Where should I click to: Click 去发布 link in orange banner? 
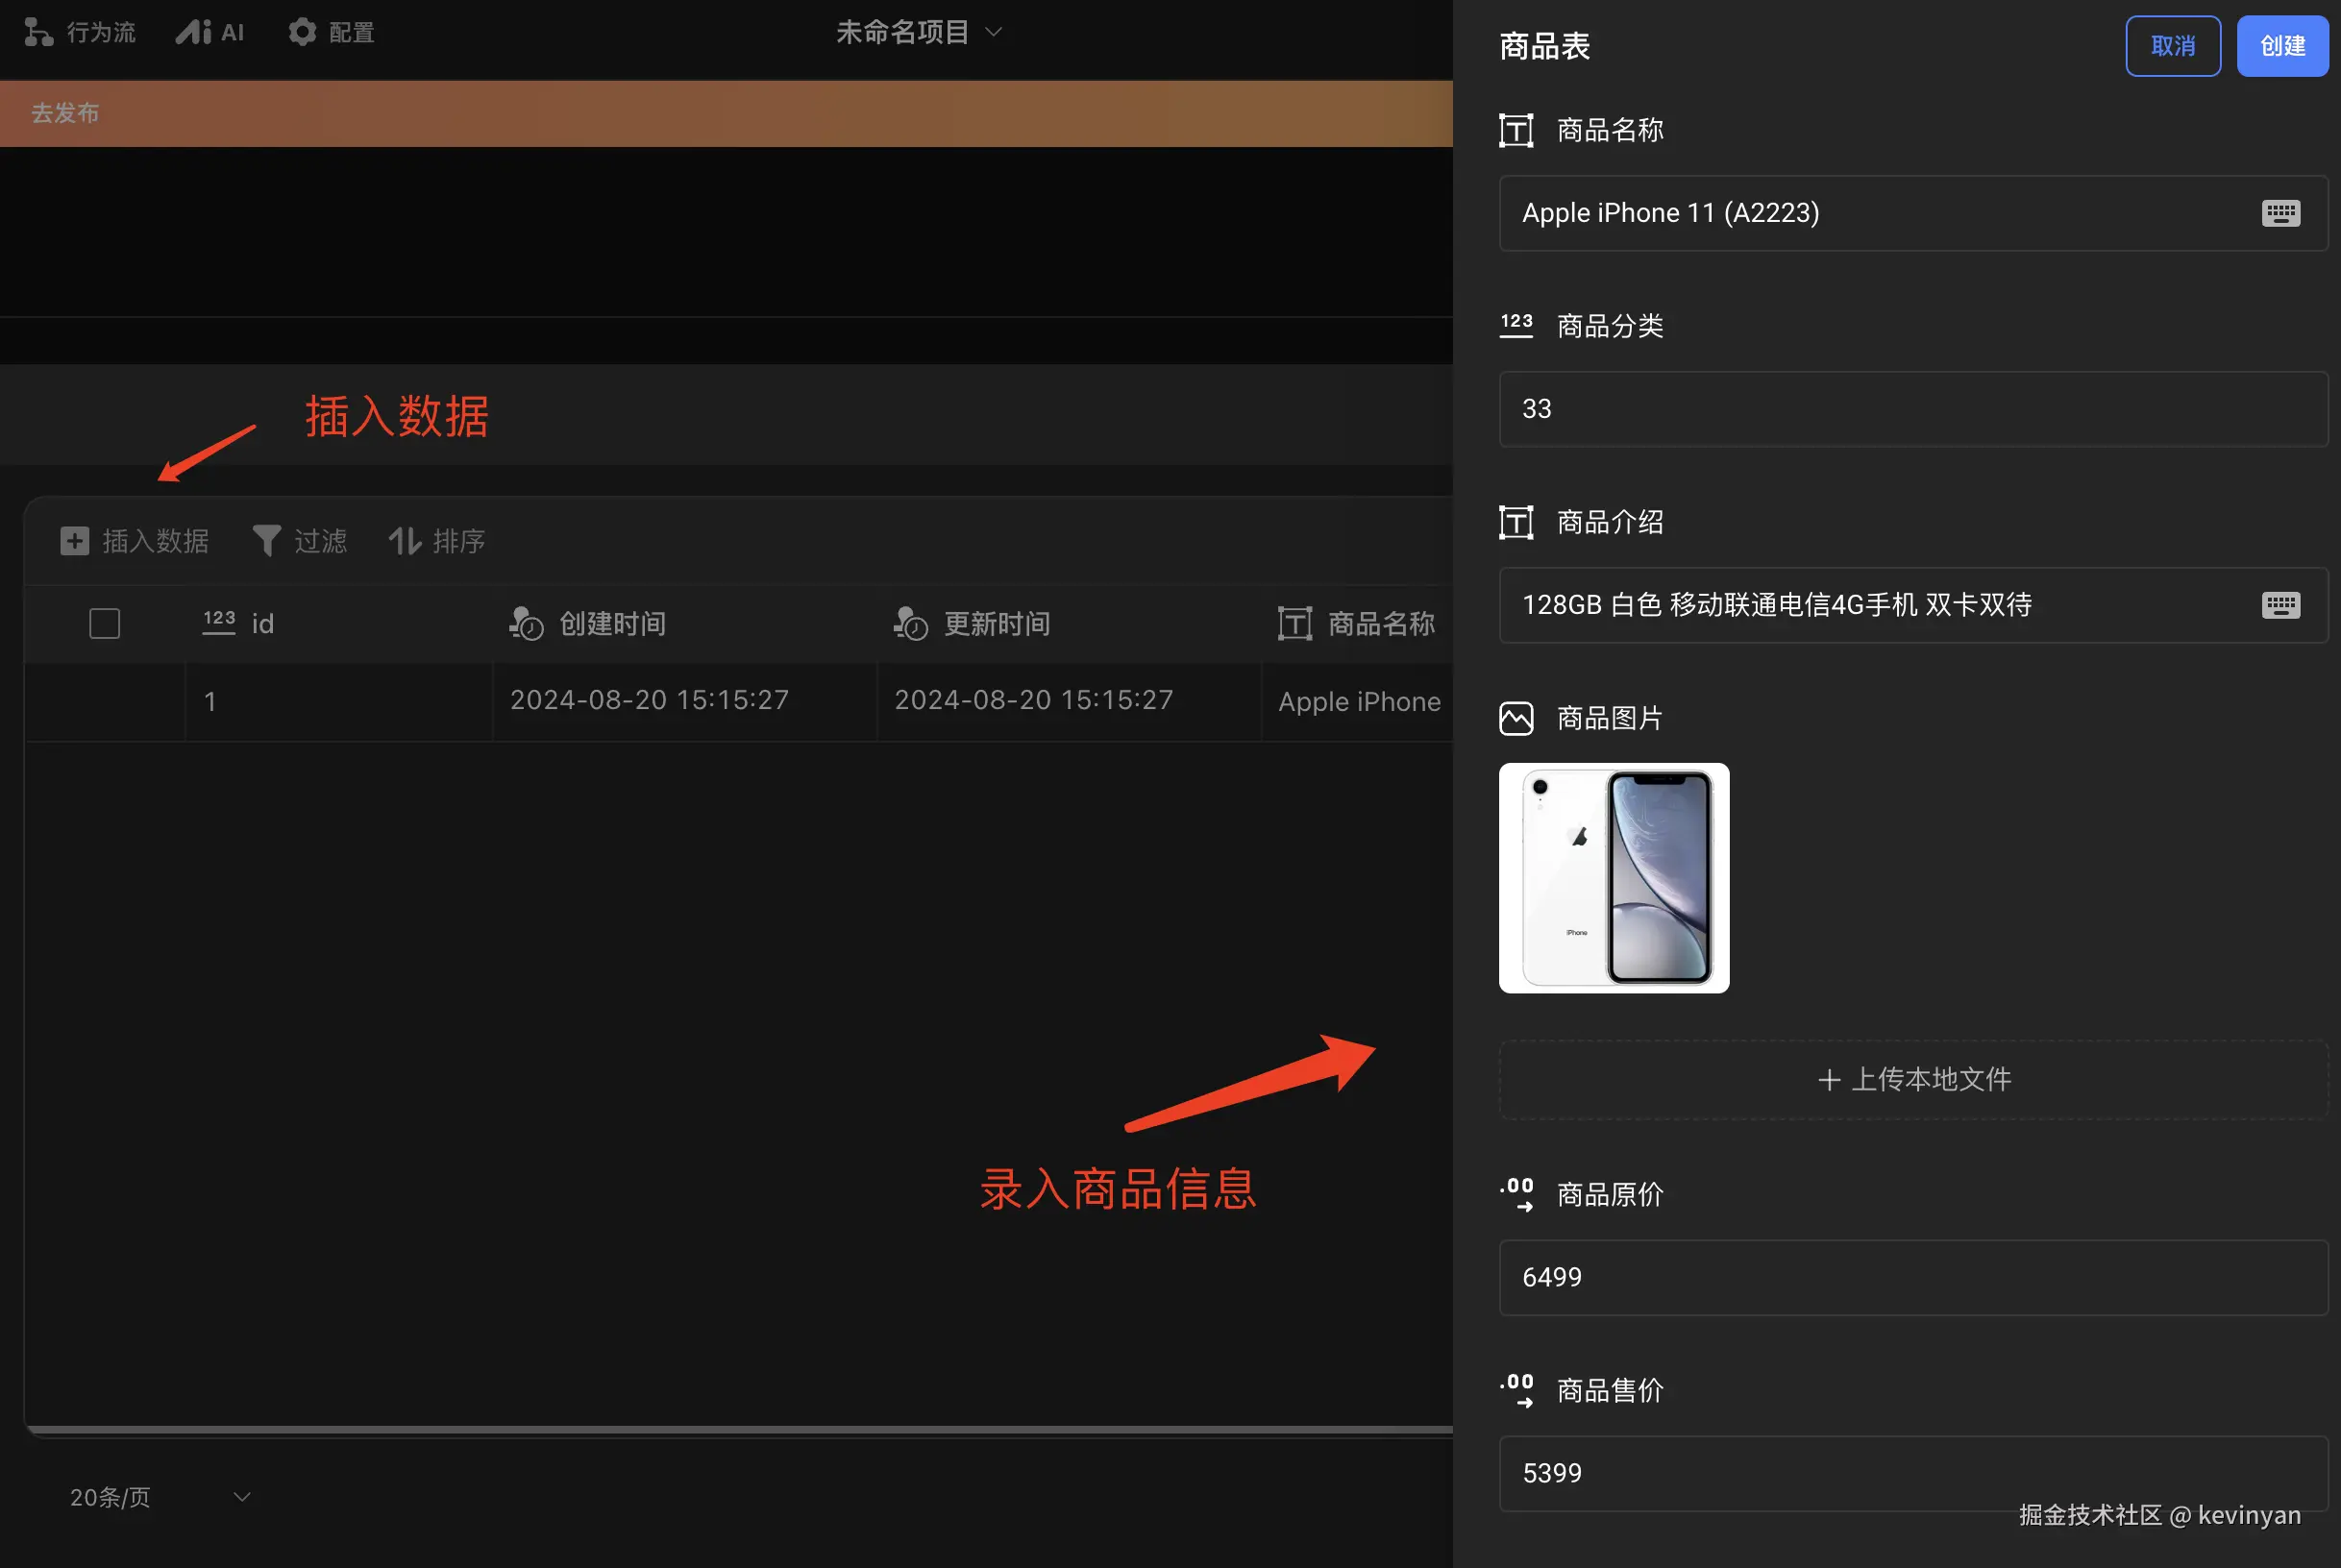65,113
